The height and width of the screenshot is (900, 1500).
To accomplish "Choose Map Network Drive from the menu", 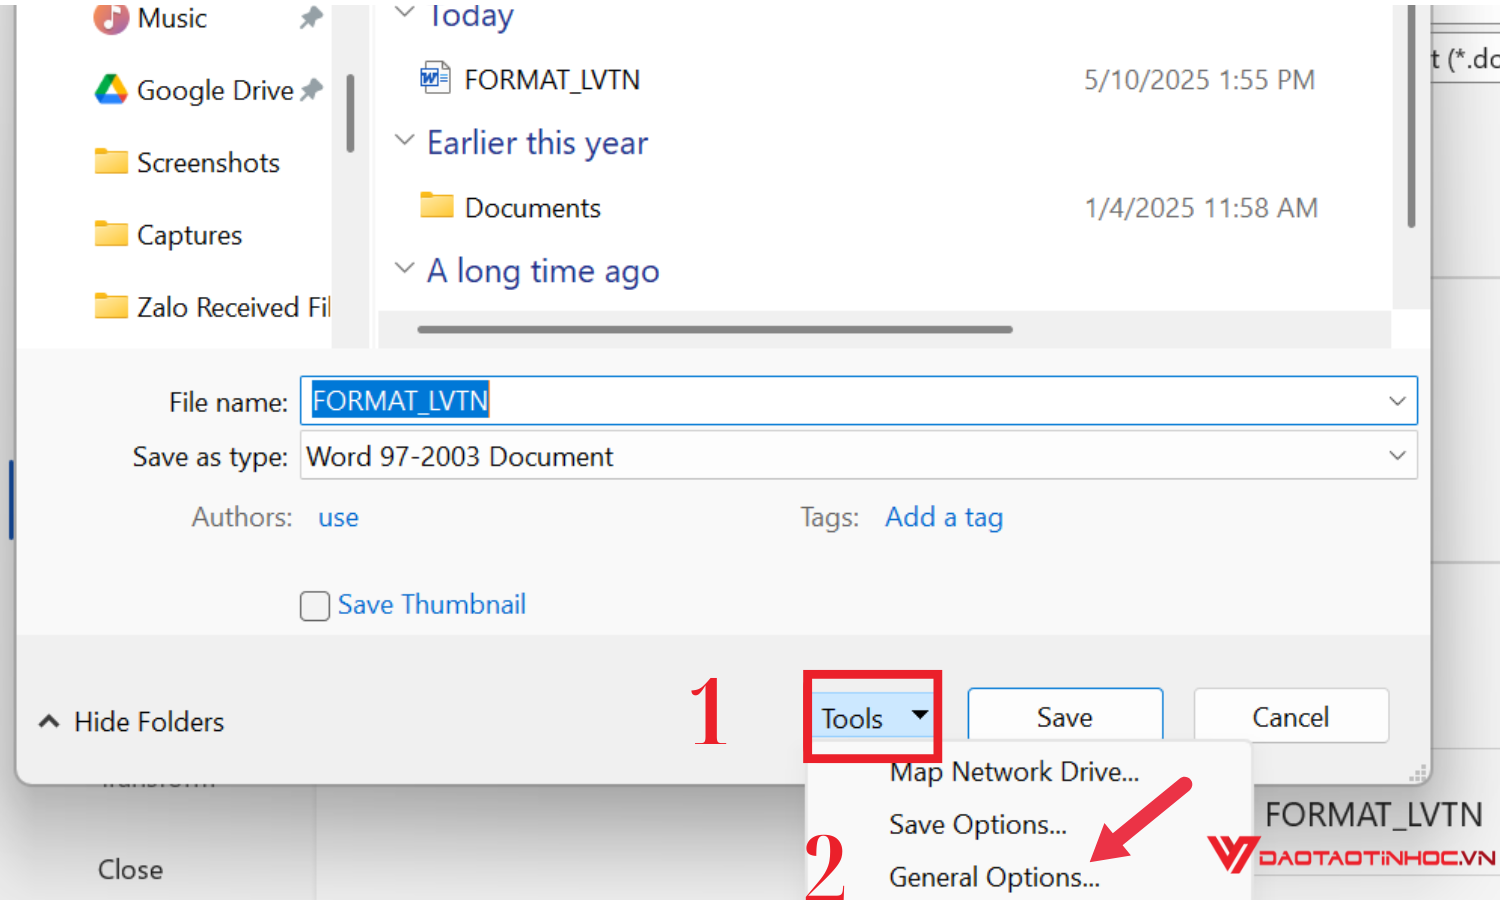I will pos(1013,771).
